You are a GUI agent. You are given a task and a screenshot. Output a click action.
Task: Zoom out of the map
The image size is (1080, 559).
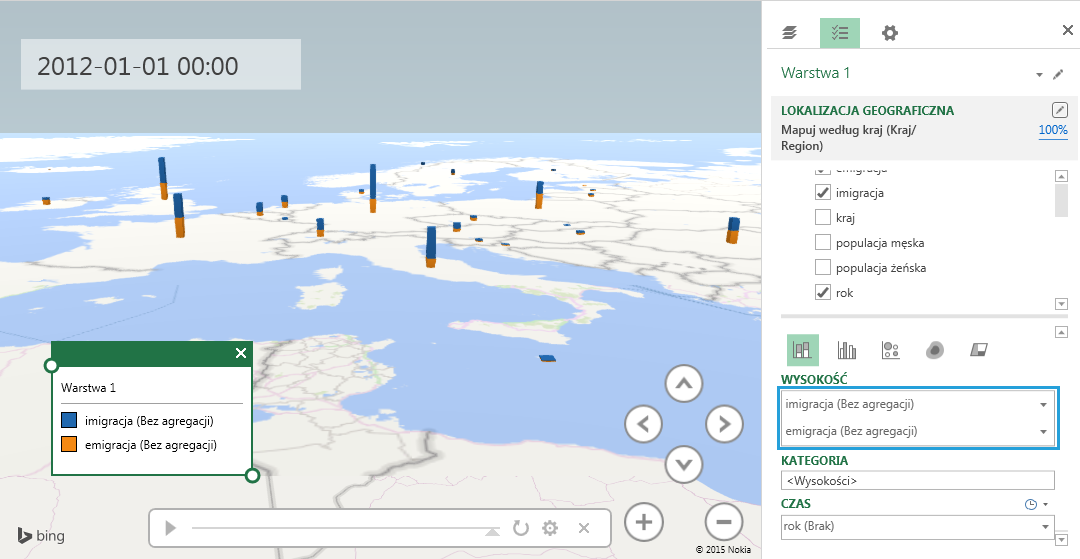tap(724, 521)
